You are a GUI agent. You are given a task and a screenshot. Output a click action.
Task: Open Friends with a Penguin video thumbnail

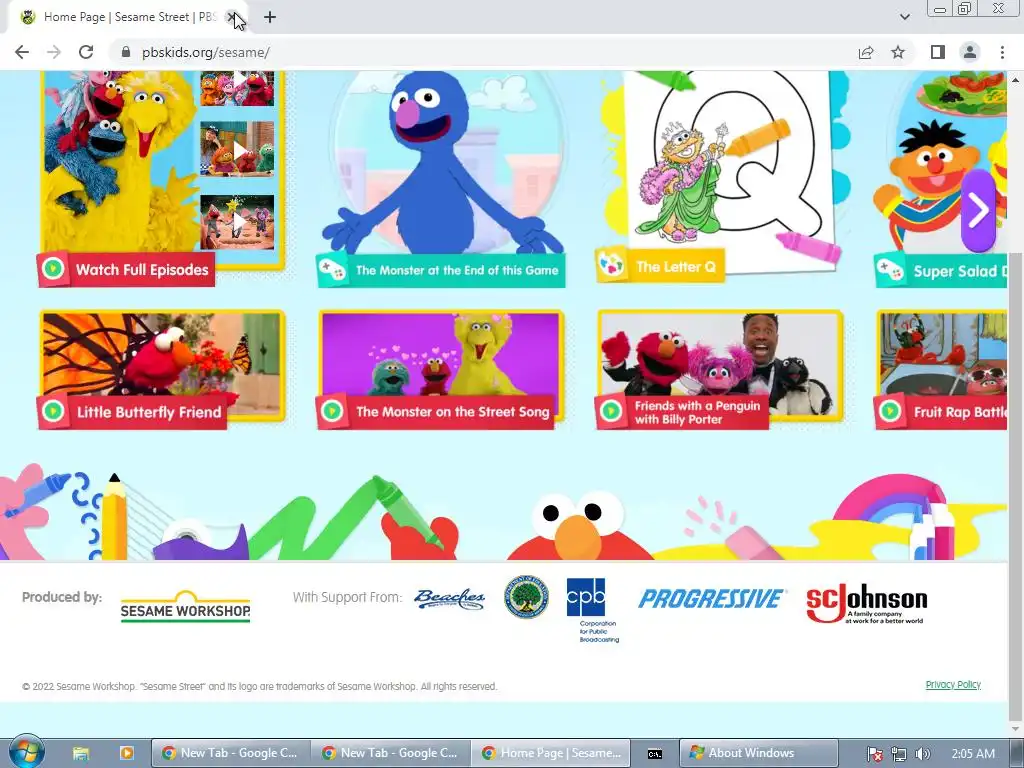pyautogui.click(x=720, y=364)
